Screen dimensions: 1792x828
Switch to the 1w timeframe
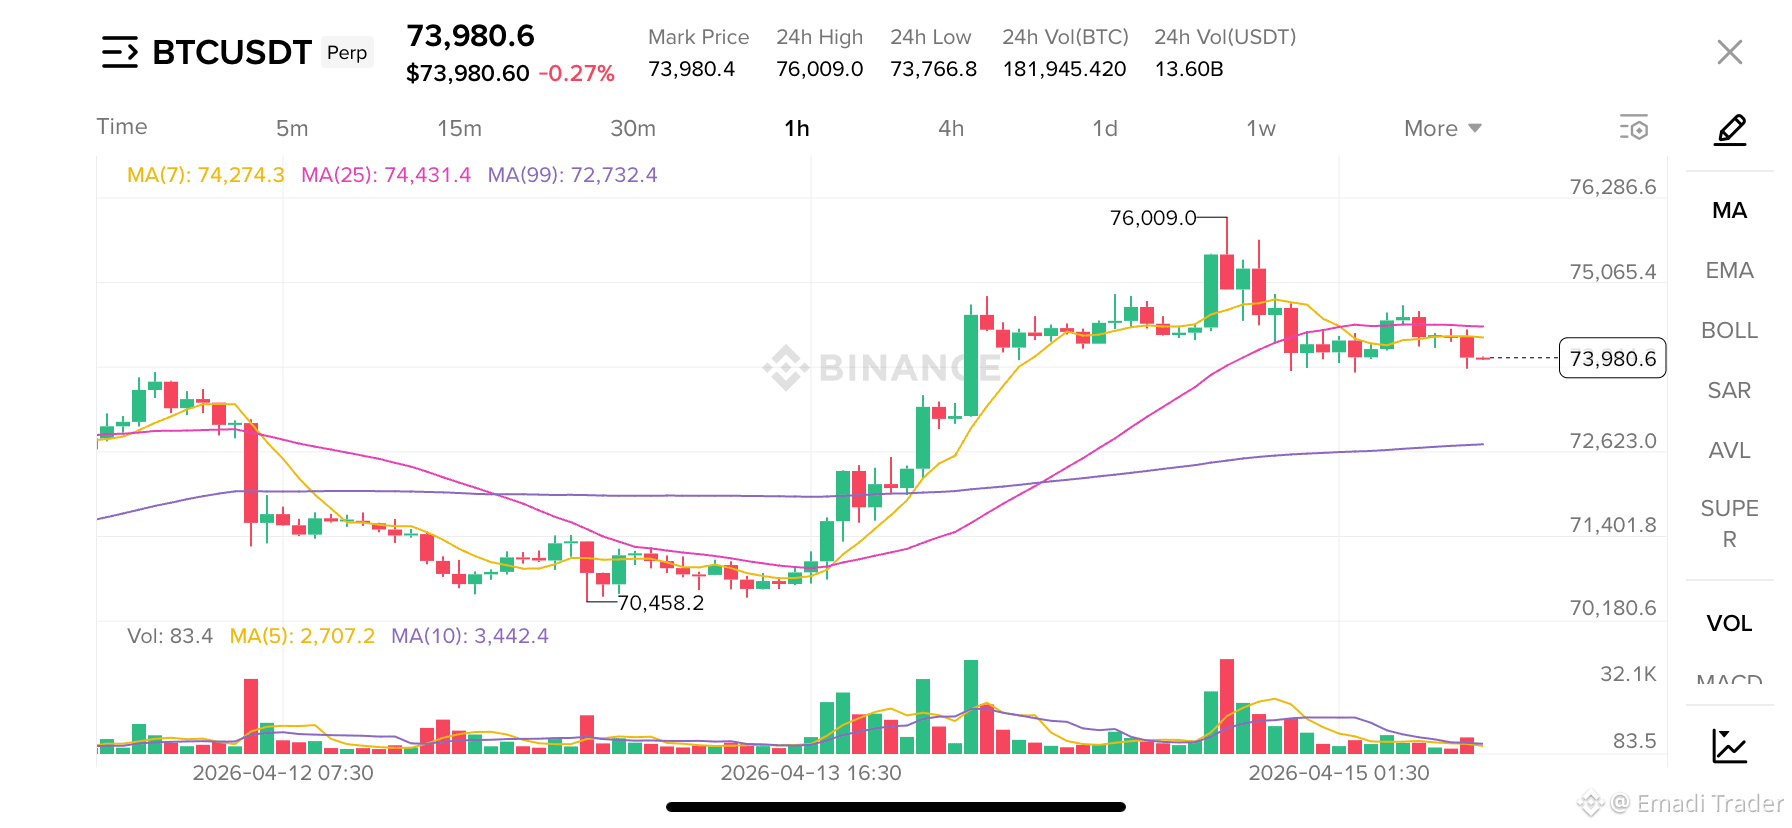pos(1261,128)
